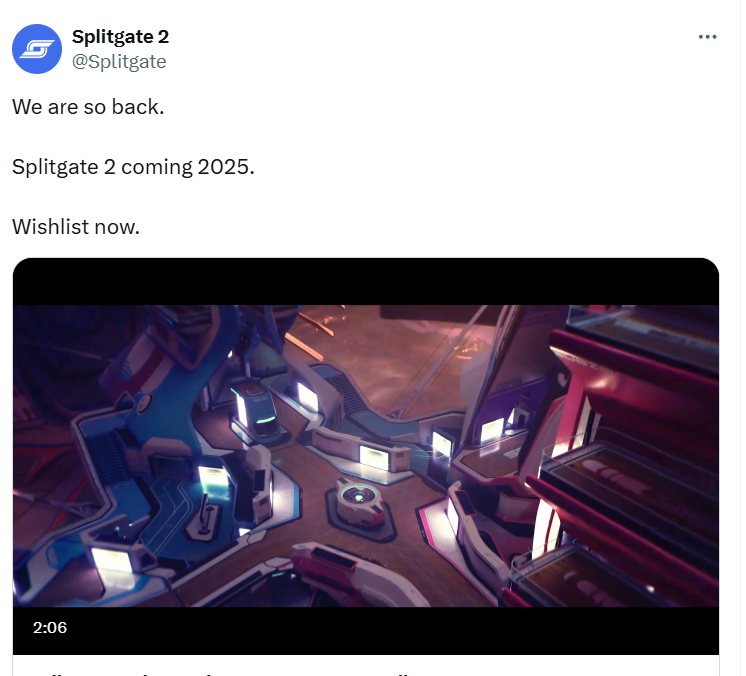Play the Splitgate 2 trailer video

pyautogui.click(x=366, y=456)
